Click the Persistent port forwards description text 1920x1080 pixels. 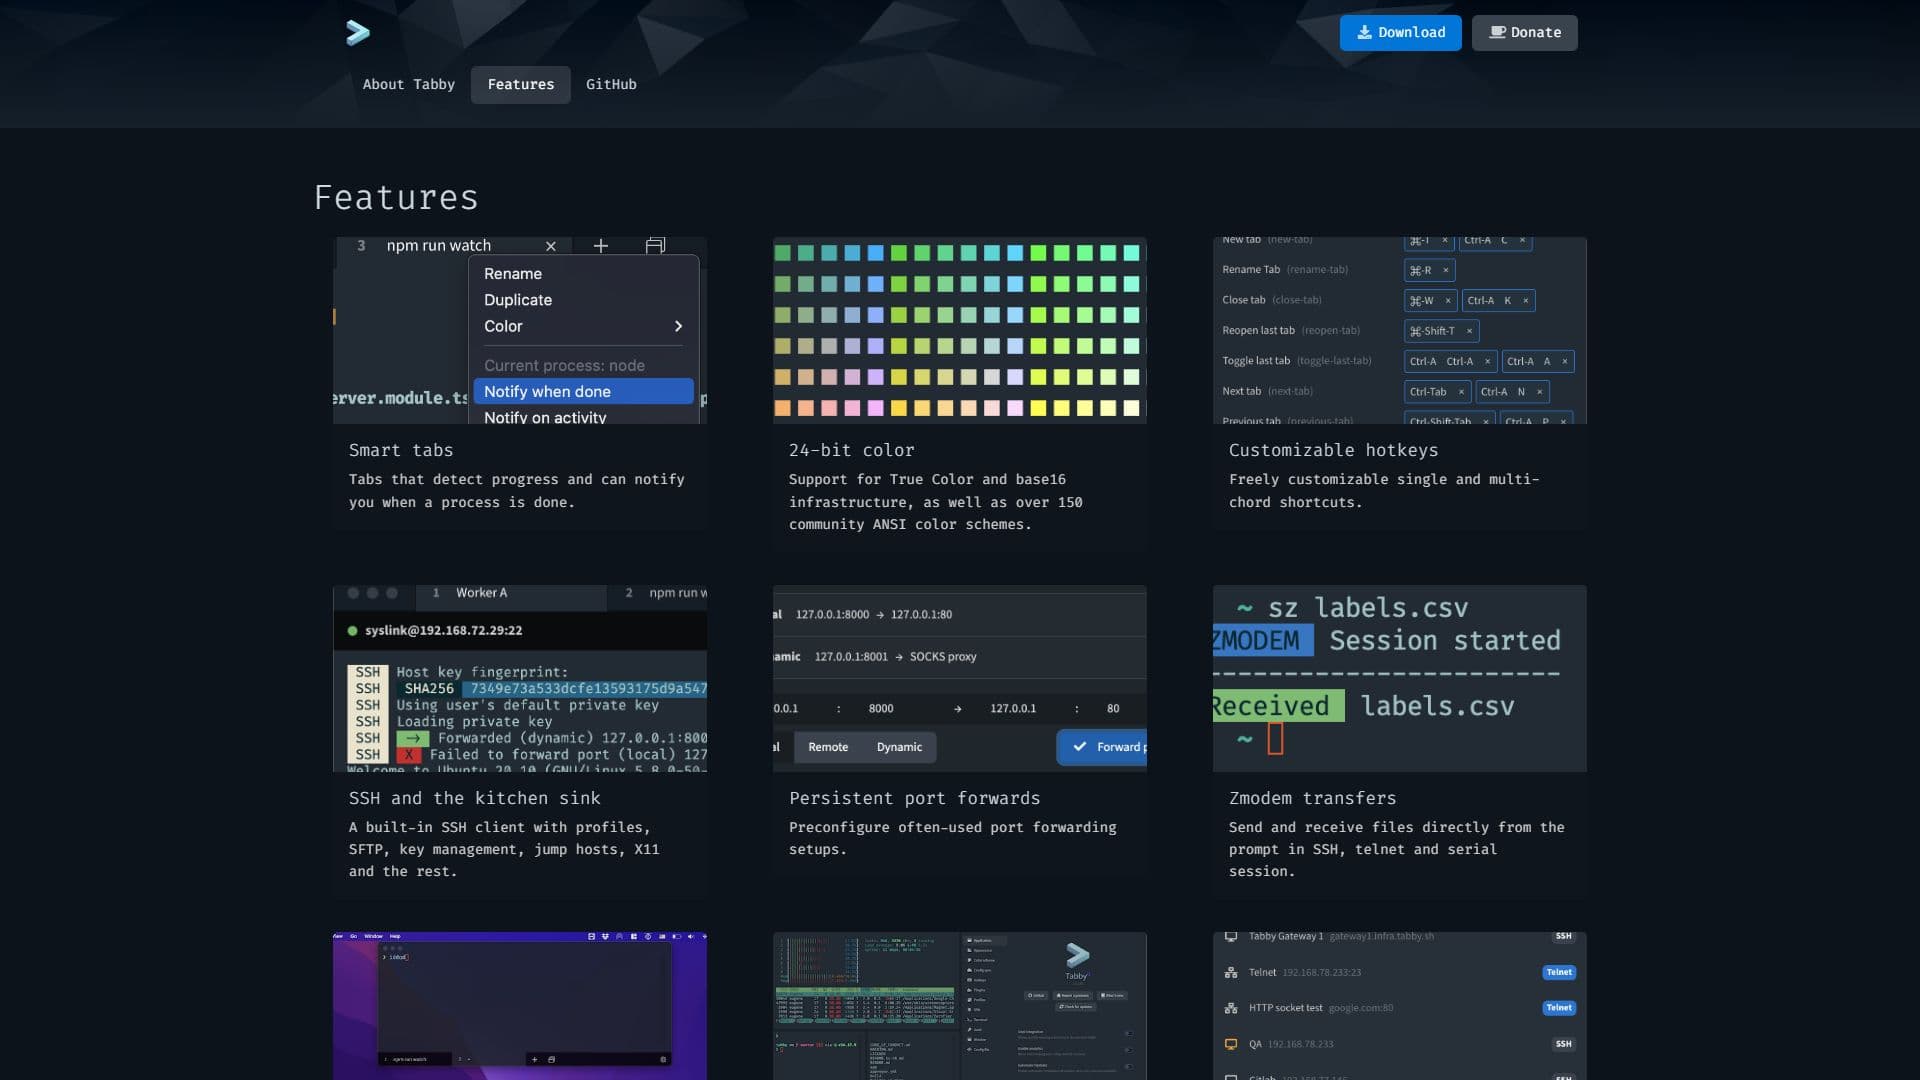pyautogui.click(x=953, y=838)
